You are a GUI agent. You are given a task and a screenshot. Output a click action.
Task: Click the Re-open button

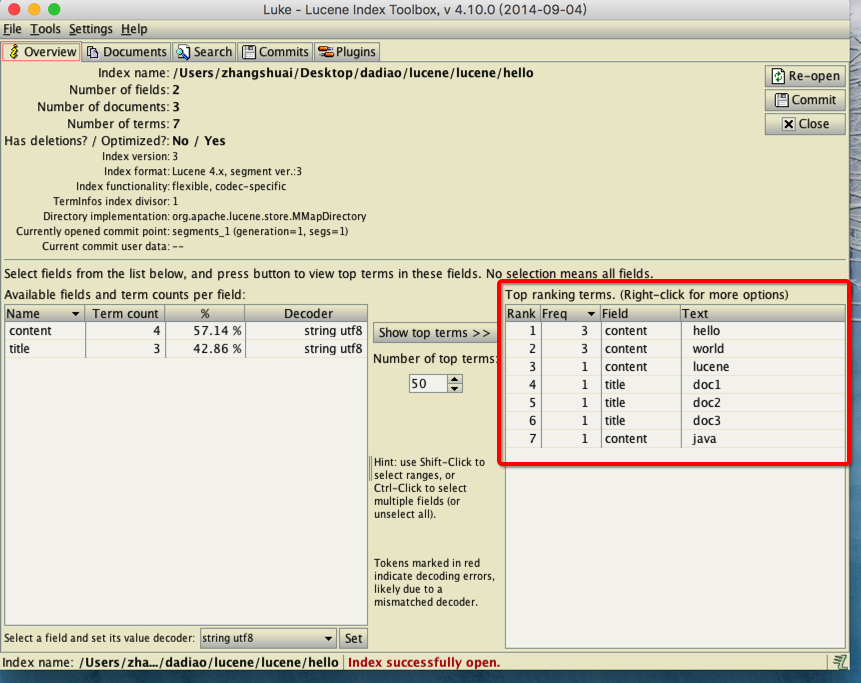(805, 76)
